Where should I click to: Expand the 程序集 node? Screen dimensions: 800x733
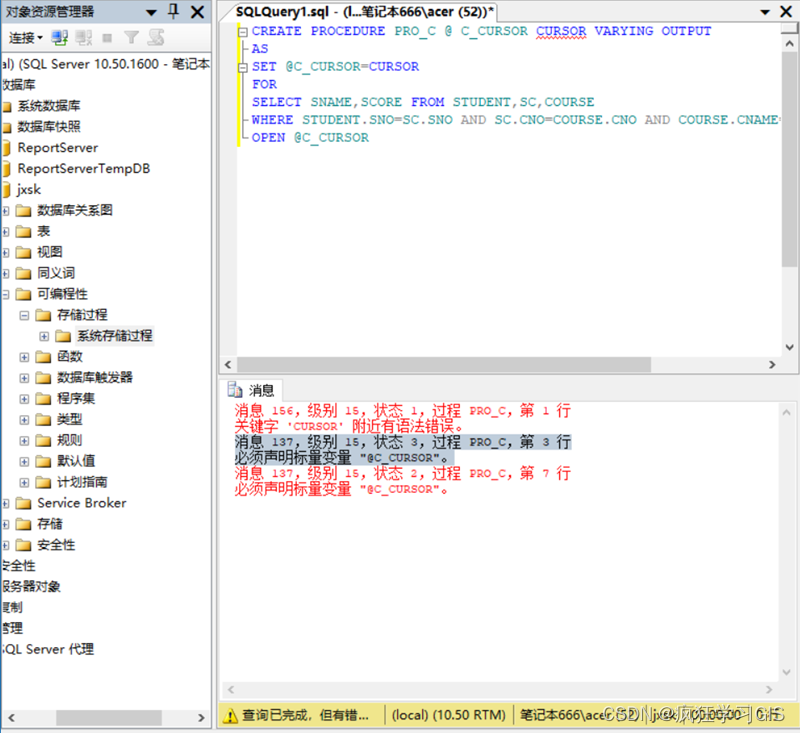[24, 399]
